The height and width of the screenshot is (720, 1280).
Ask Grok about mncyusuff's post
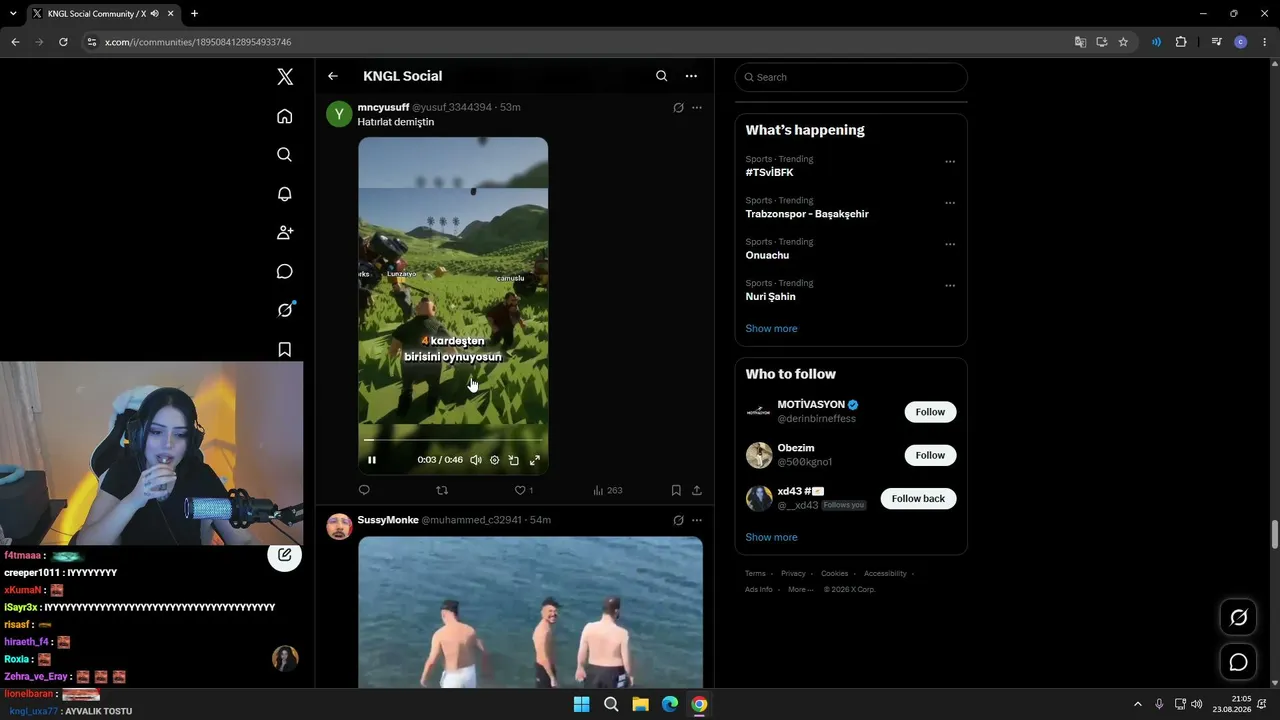[x=678, y=108]
